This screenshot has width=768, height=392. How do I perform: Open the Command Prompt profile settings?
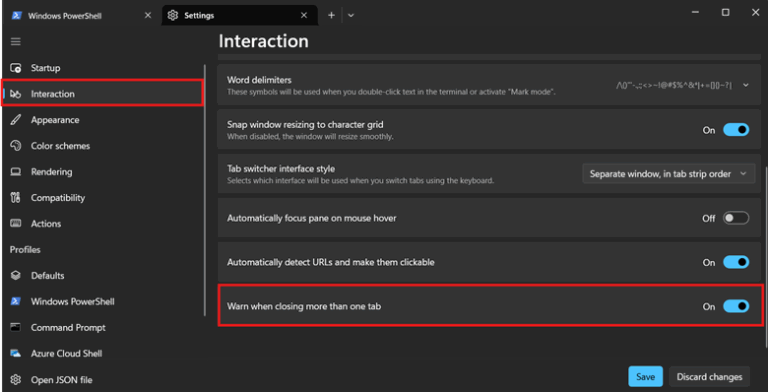[103, 327]
